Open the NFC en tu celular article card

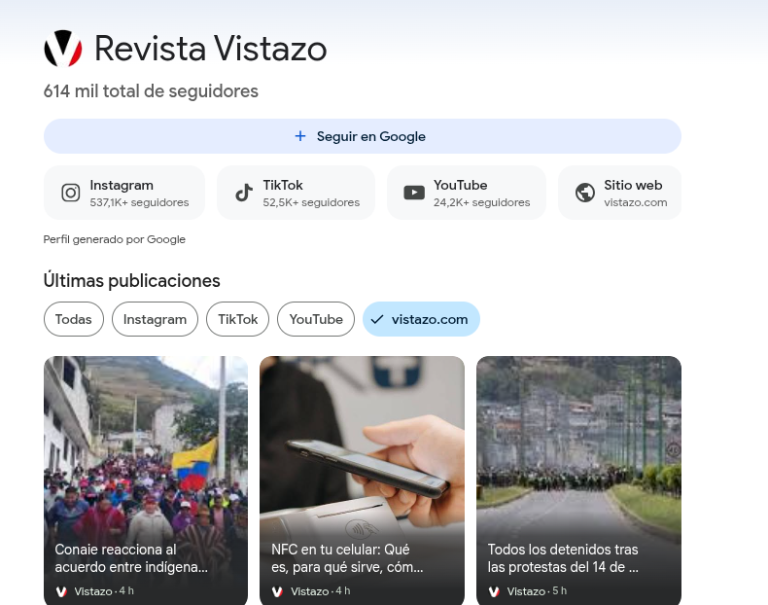(x=362, y=481)
